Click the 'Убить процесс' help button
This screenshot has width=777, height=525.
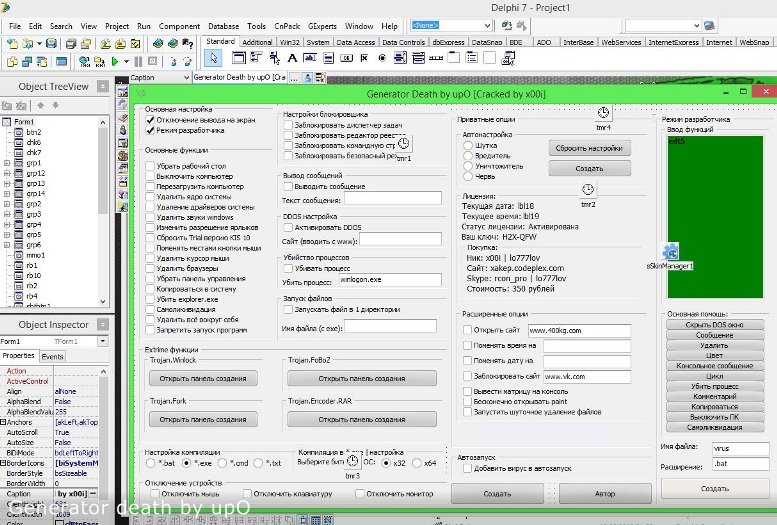[x=715, y=386]
